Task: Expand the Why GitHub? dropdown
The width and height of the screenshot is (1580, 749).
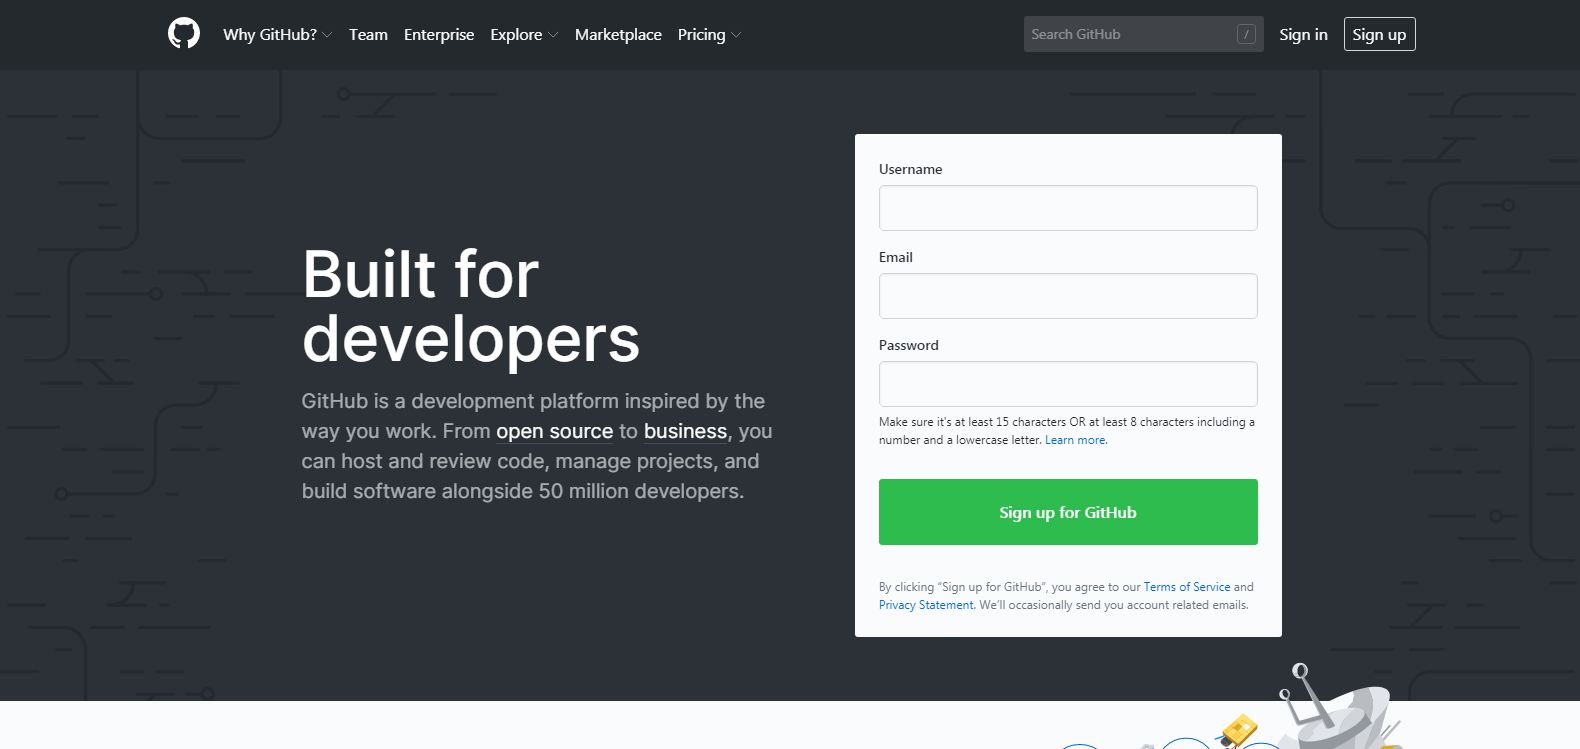Action: click(x=277, y=34)
